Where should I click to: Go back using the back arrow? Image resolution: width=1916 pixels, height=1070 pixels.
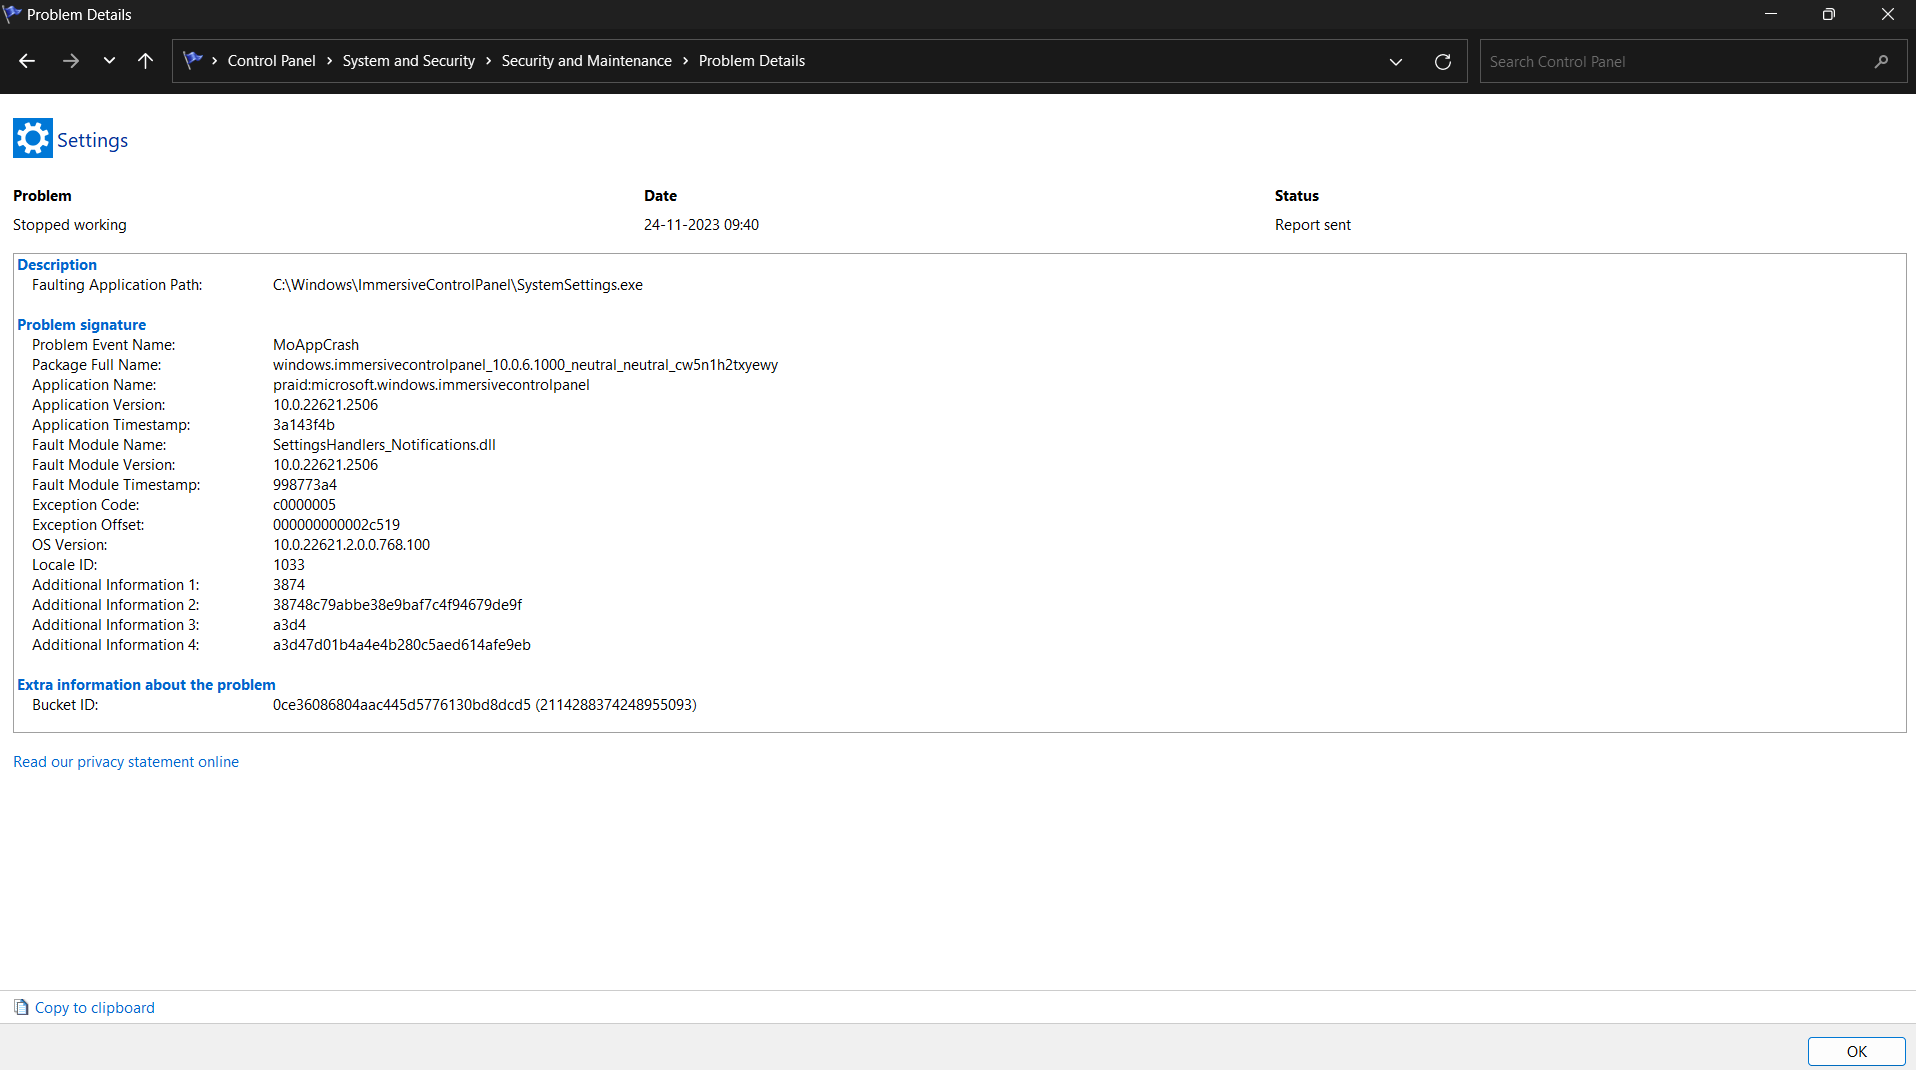coord(27,61)
